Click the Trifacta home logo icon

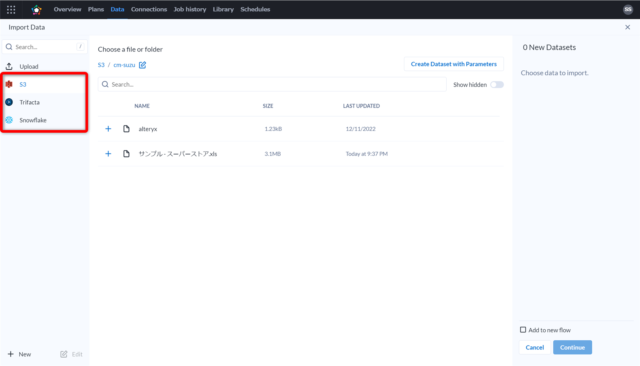(x=37, y=9)
